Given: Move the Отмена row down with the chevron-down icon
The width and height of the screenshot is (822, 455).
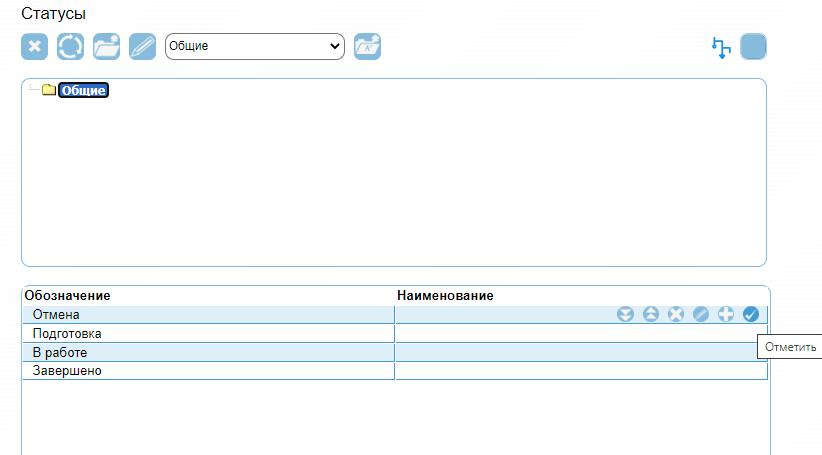Looking at the screenshot, I should (625, 315).
